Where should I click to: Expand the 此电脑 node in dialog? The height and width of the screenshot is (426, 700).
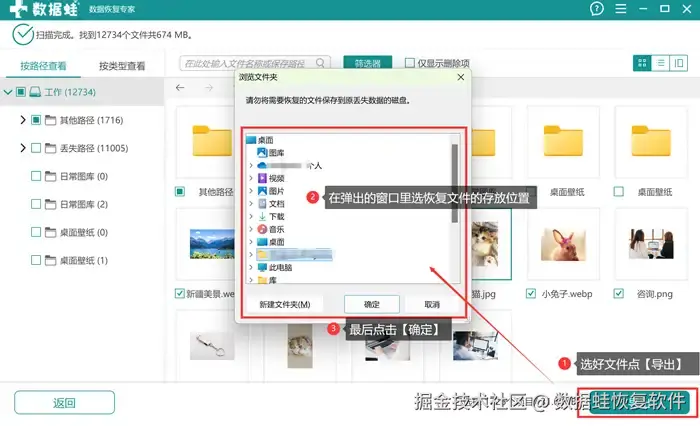pos(251,267)
